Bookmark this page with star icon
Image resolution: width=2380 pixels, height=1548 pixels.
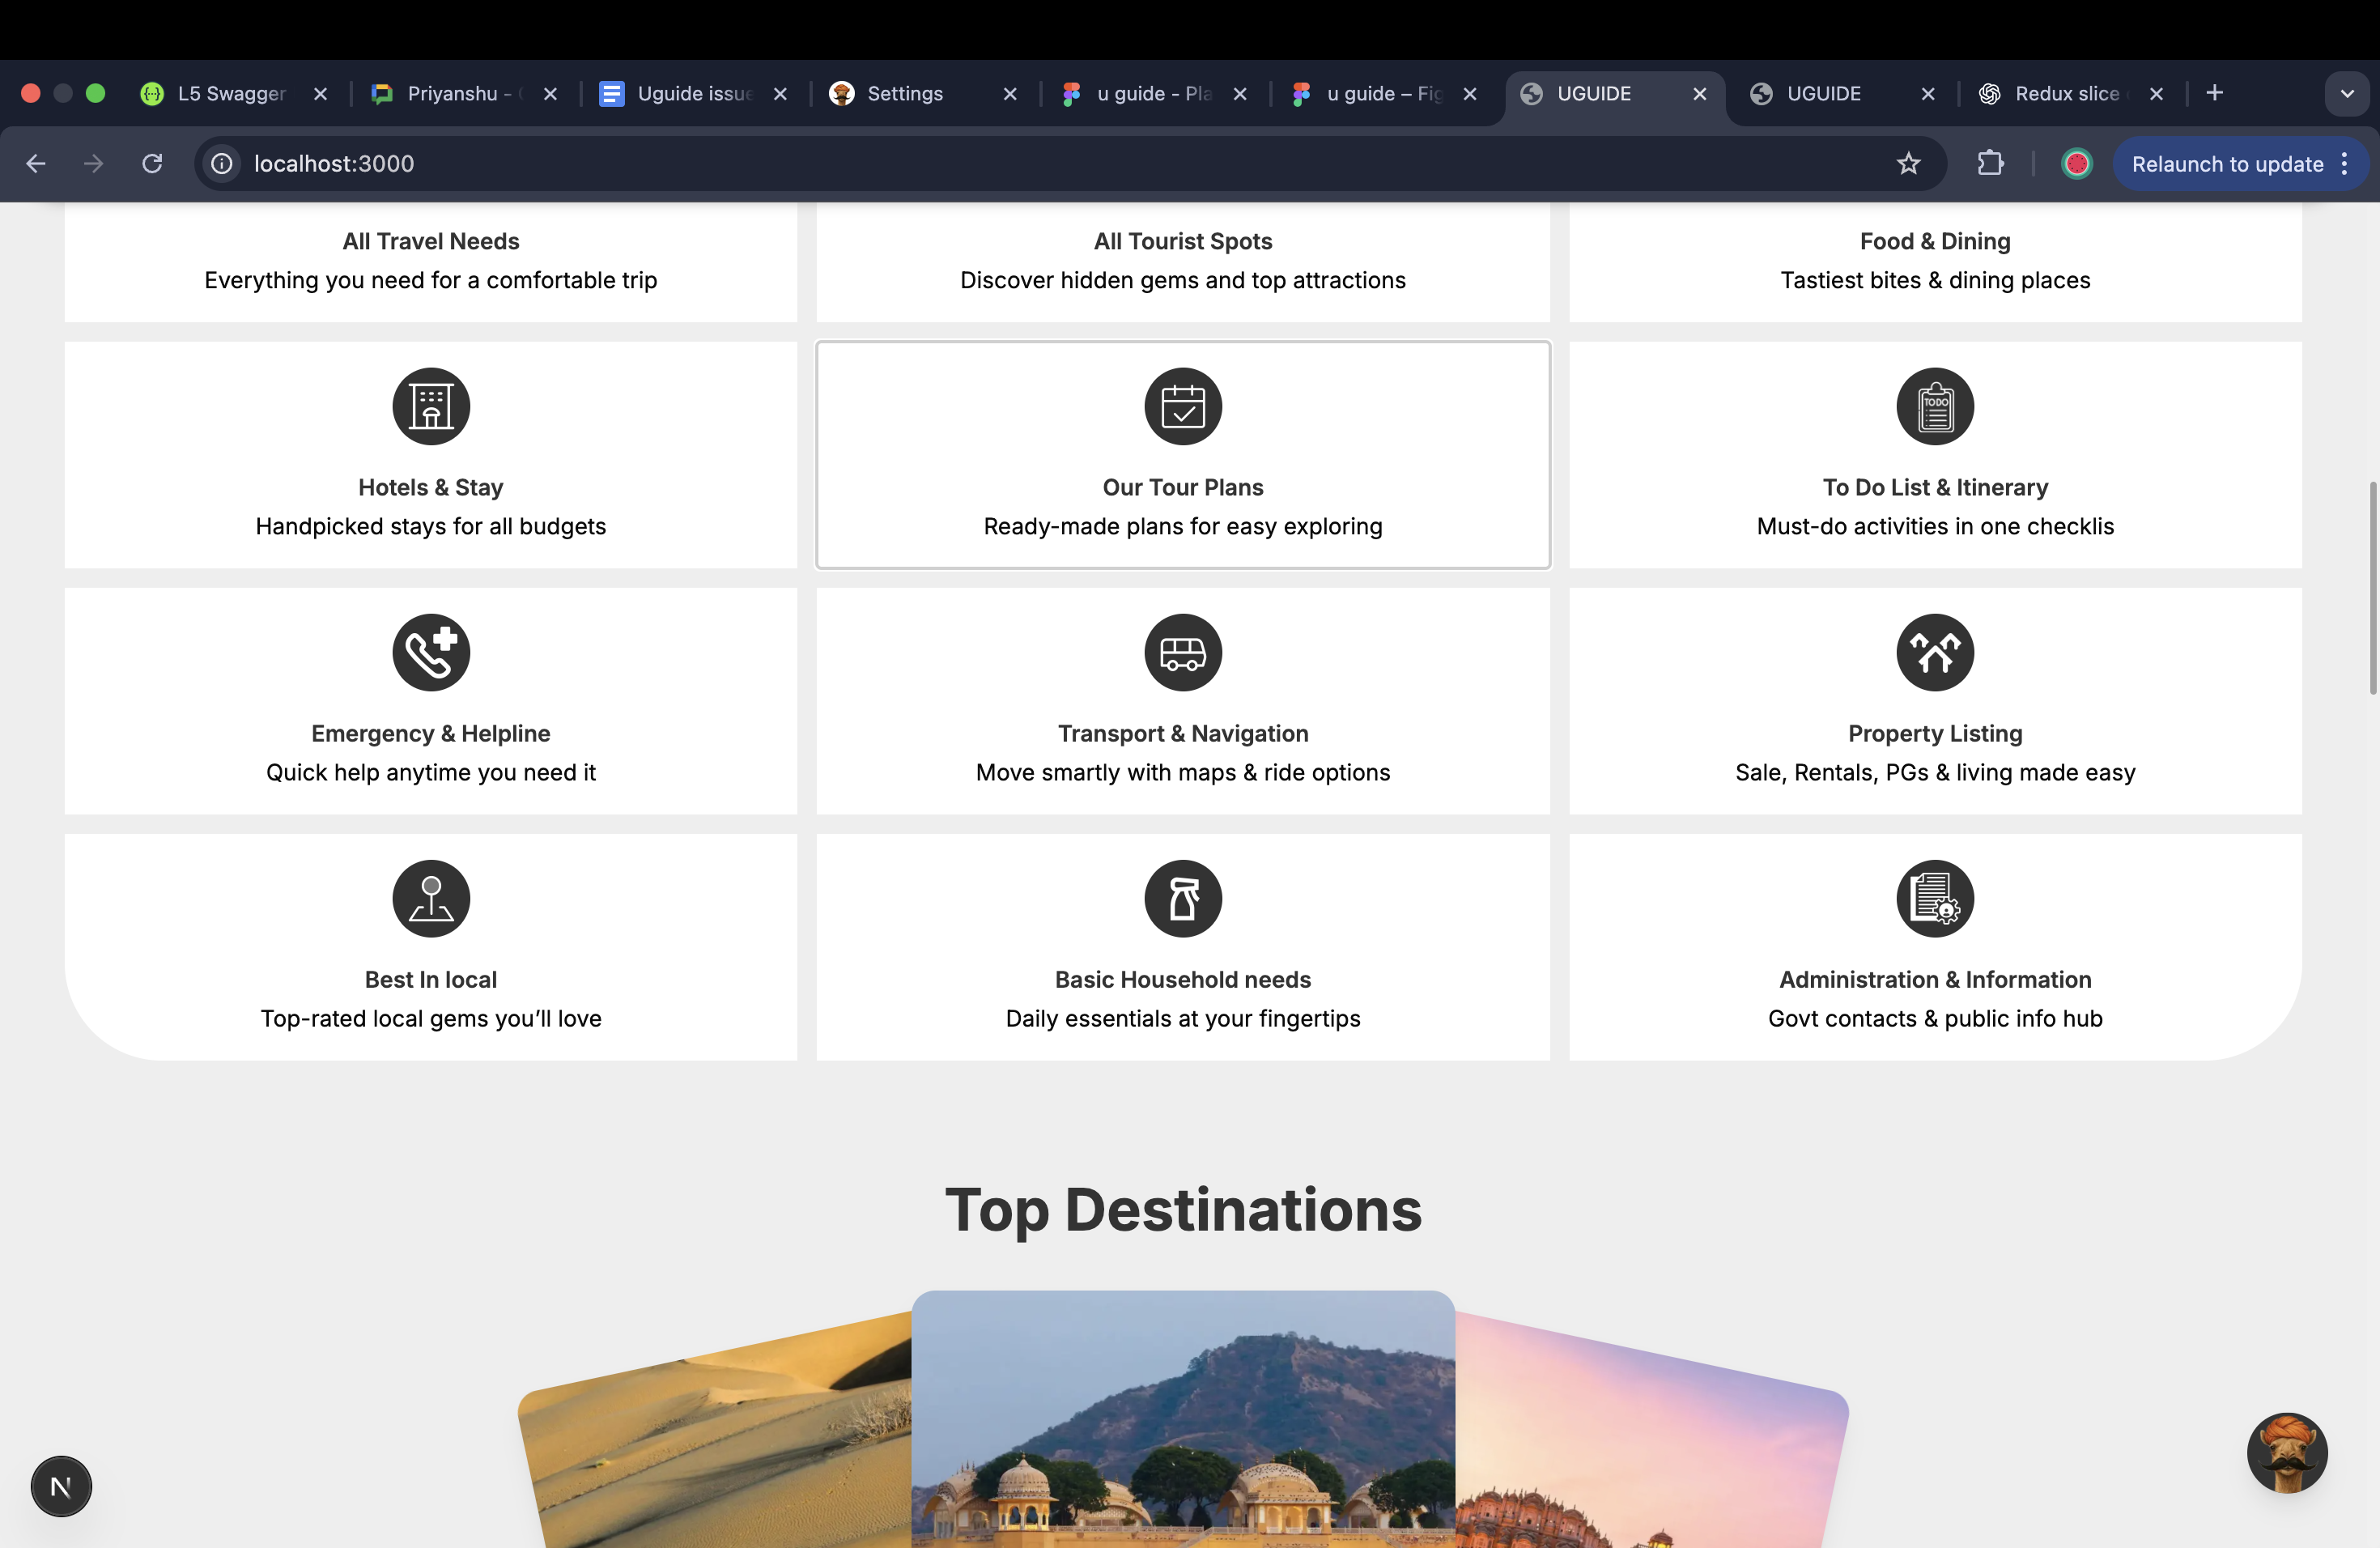1908,163
